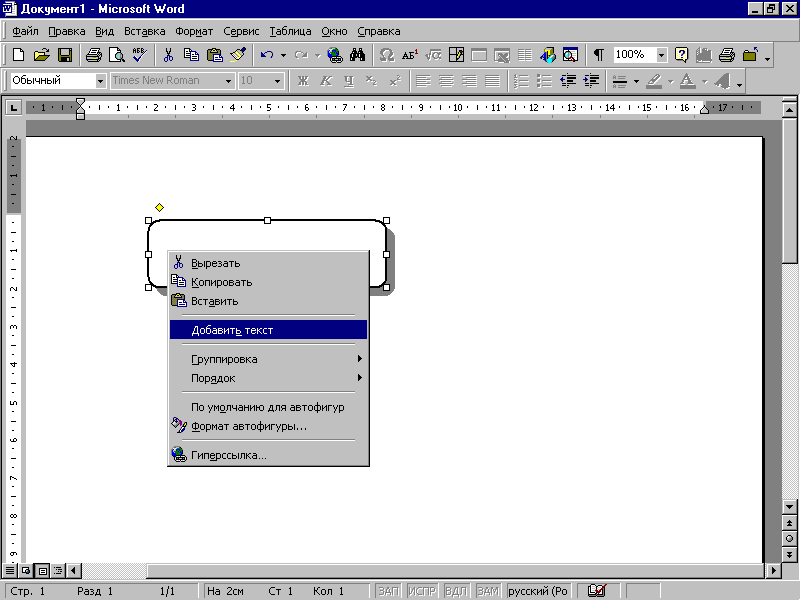Choose Копировать in the context menu
800x600 pixels.
click(x=268, y=282)
